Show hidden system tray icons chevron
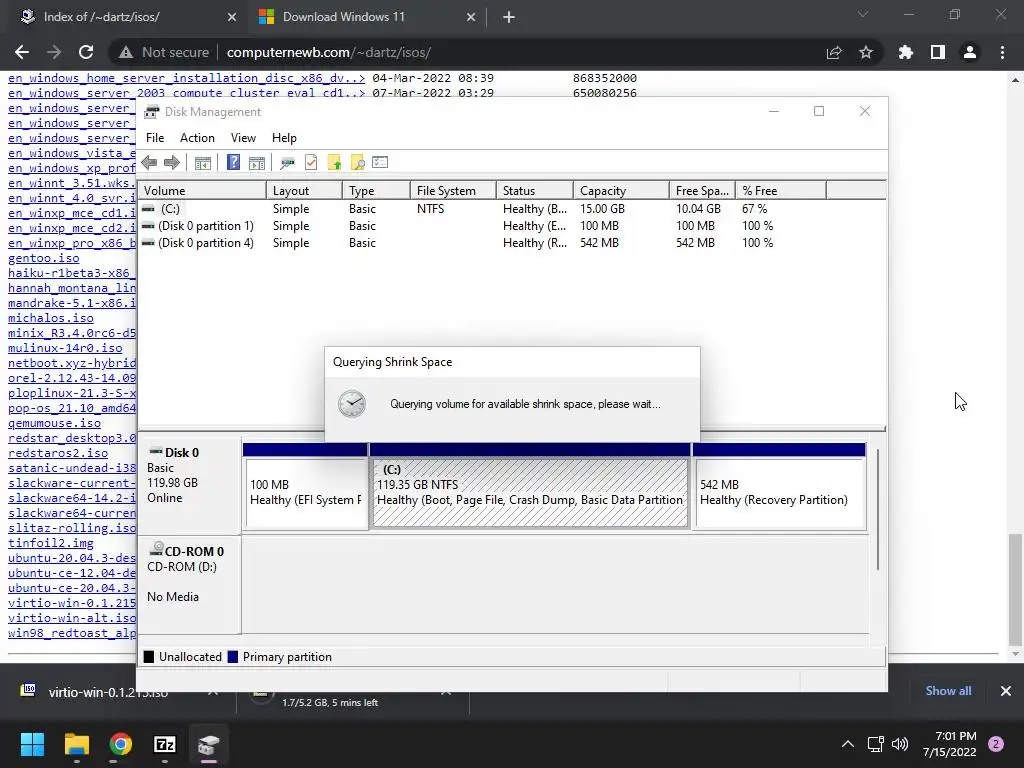 848,744
